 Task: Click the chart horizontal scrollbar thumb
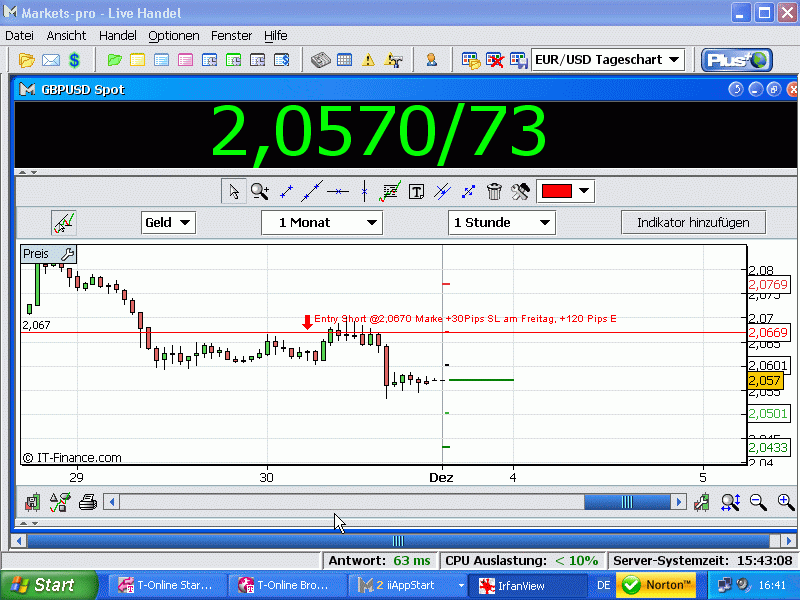click(x=627, y=502)
